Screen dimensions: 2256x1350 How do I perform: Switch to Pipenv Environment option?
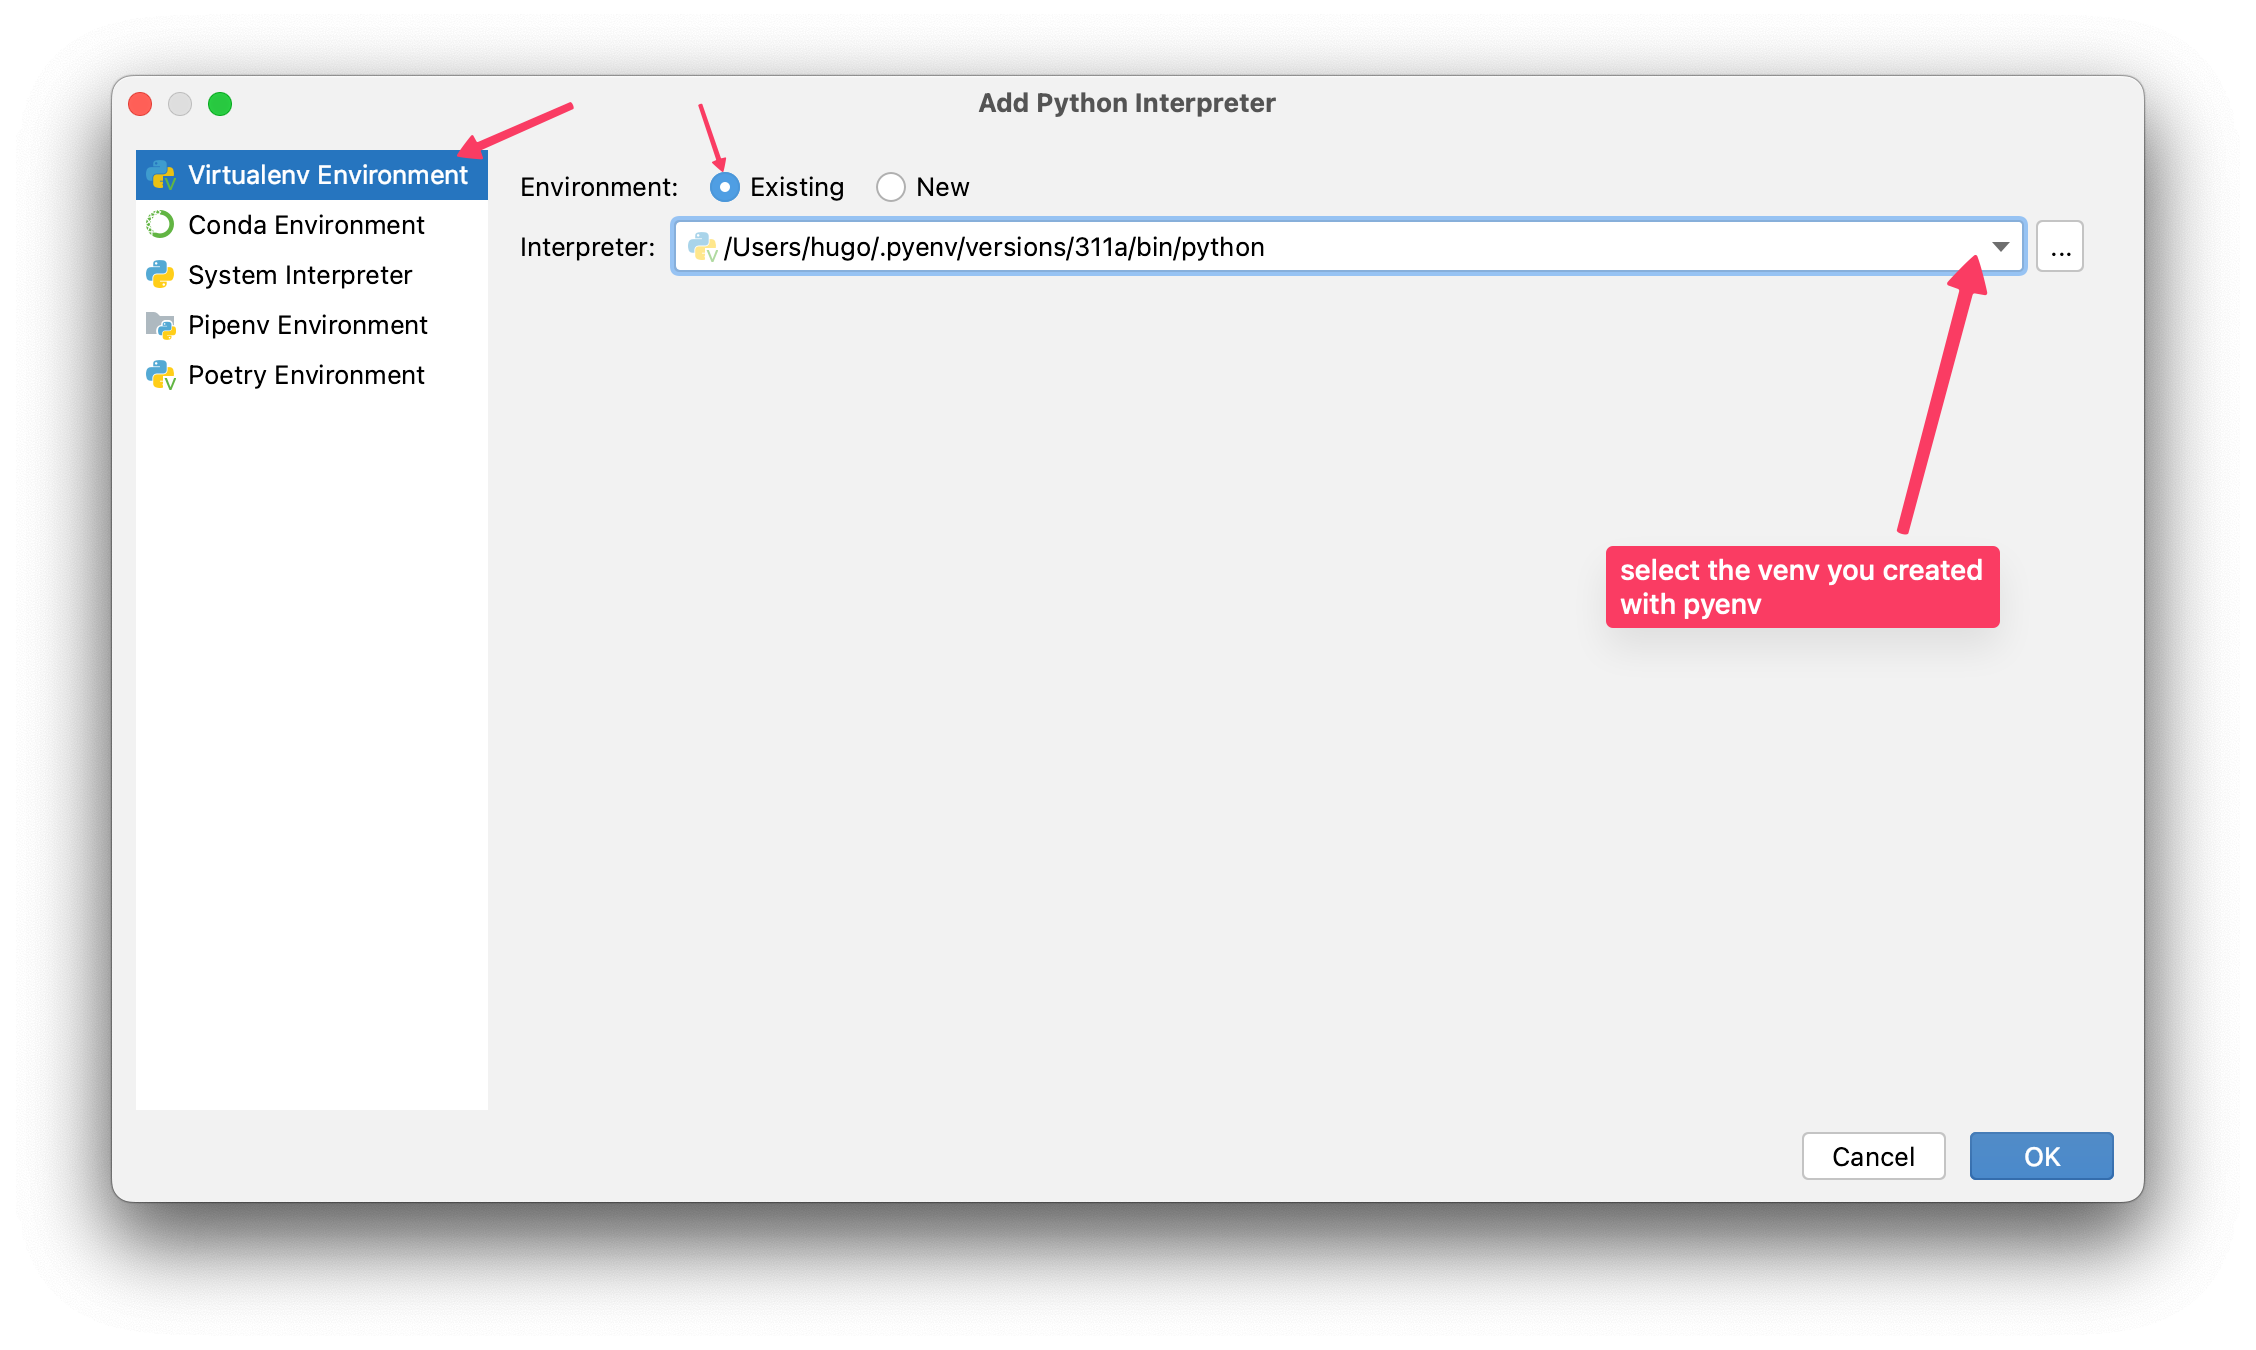point(308,325)
